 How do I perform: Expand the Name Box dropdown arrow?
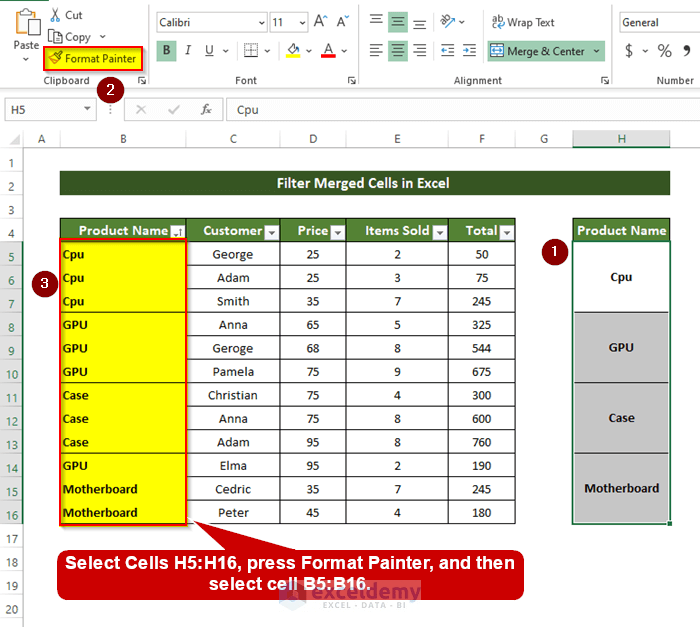click(x=87, y=109)
